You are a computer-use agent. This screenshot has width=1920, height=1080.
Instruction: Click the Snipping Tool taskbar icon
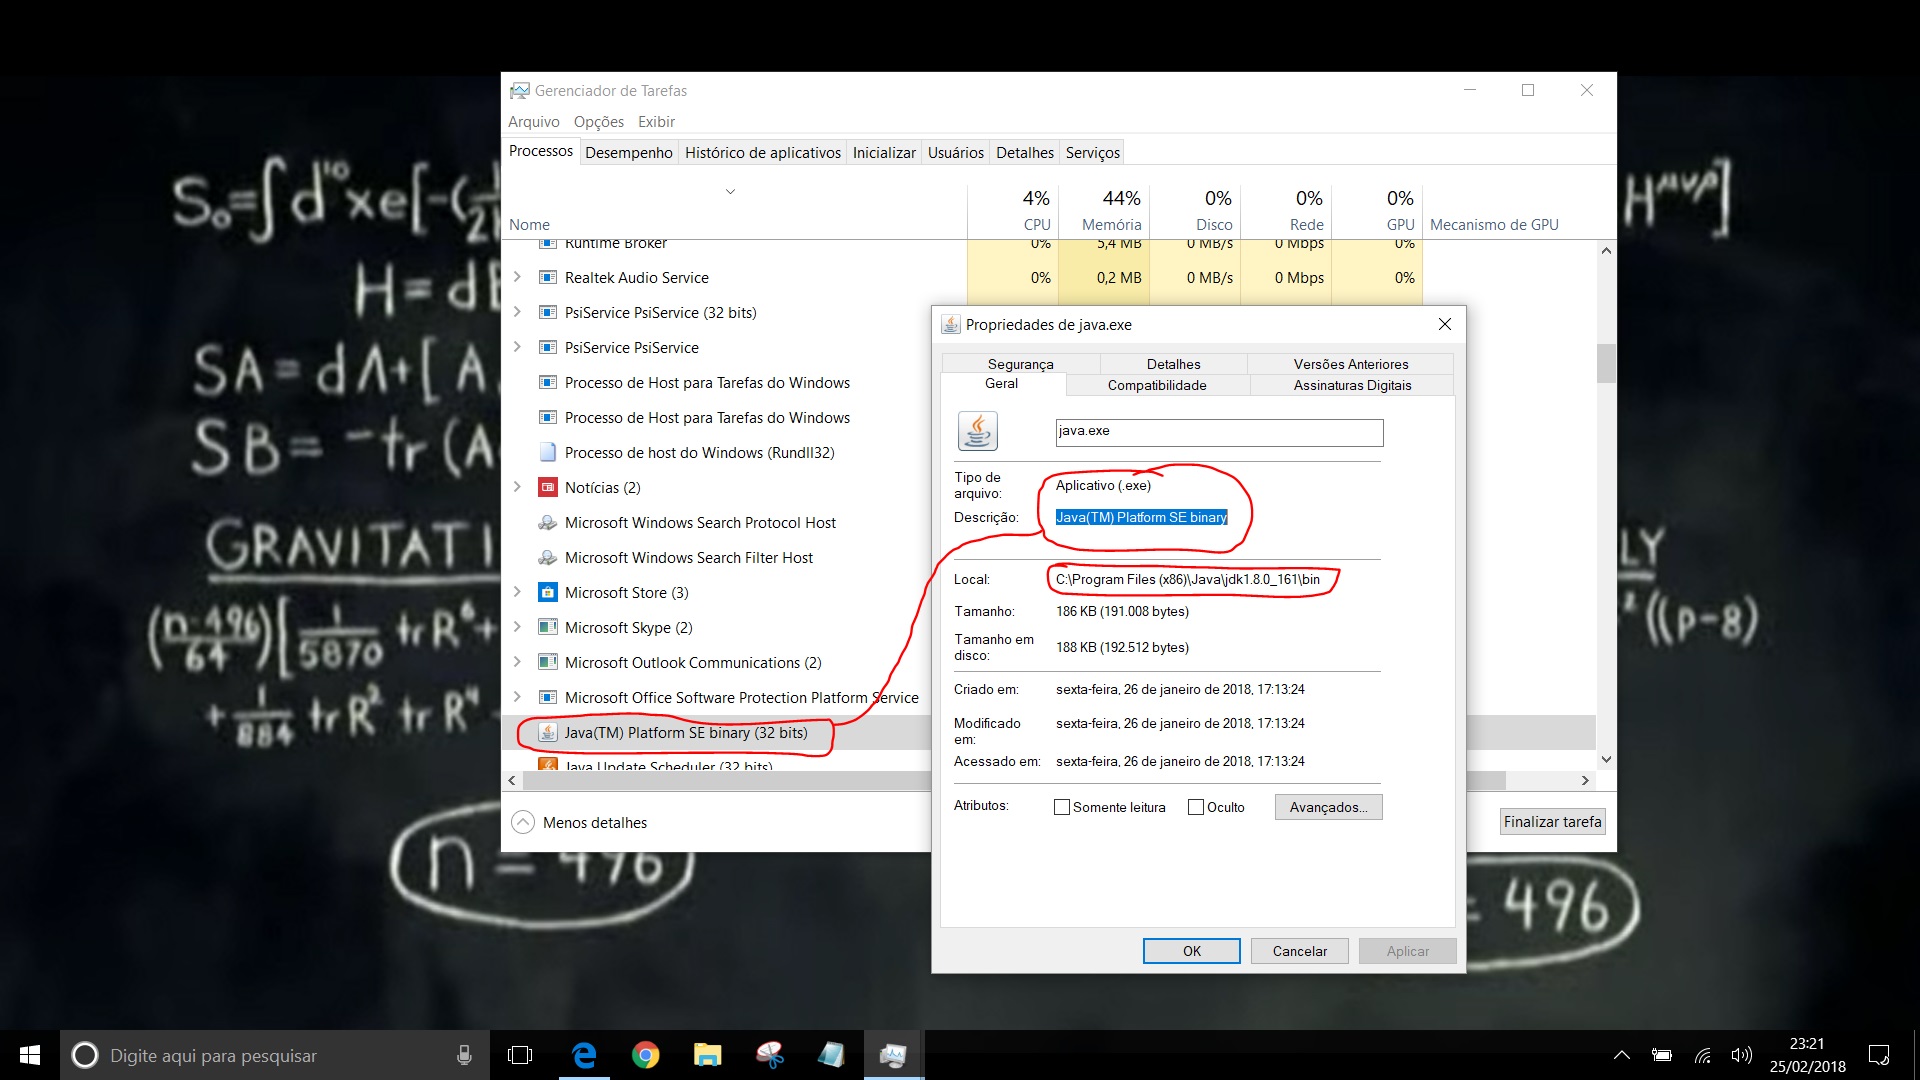coord(770,1055)
